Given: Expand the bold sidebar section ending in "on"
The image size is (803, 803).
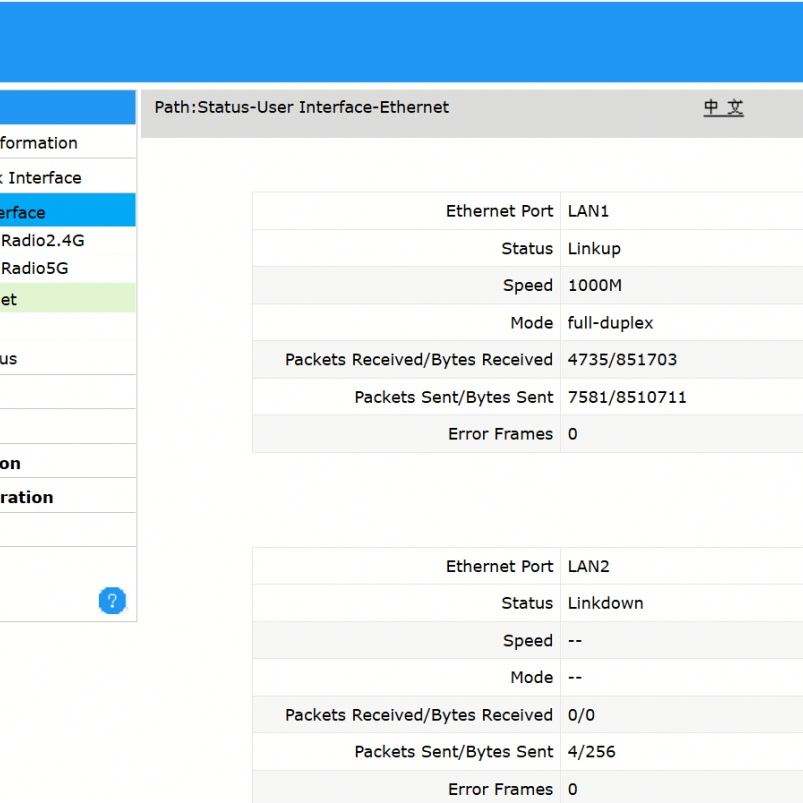Looking at the screenshot, I should click(12, 463).
